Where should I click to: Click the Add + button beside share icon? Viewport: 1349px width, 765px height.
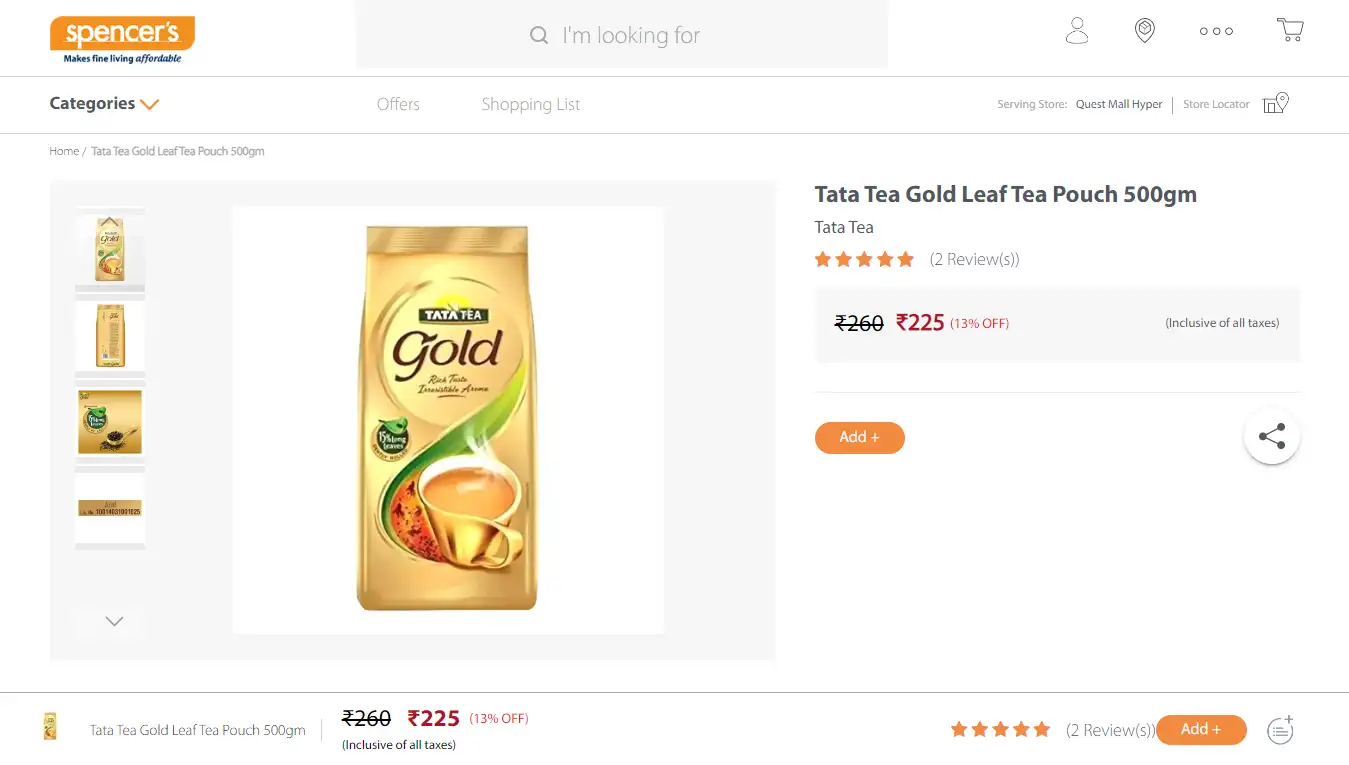pos(859,437)
